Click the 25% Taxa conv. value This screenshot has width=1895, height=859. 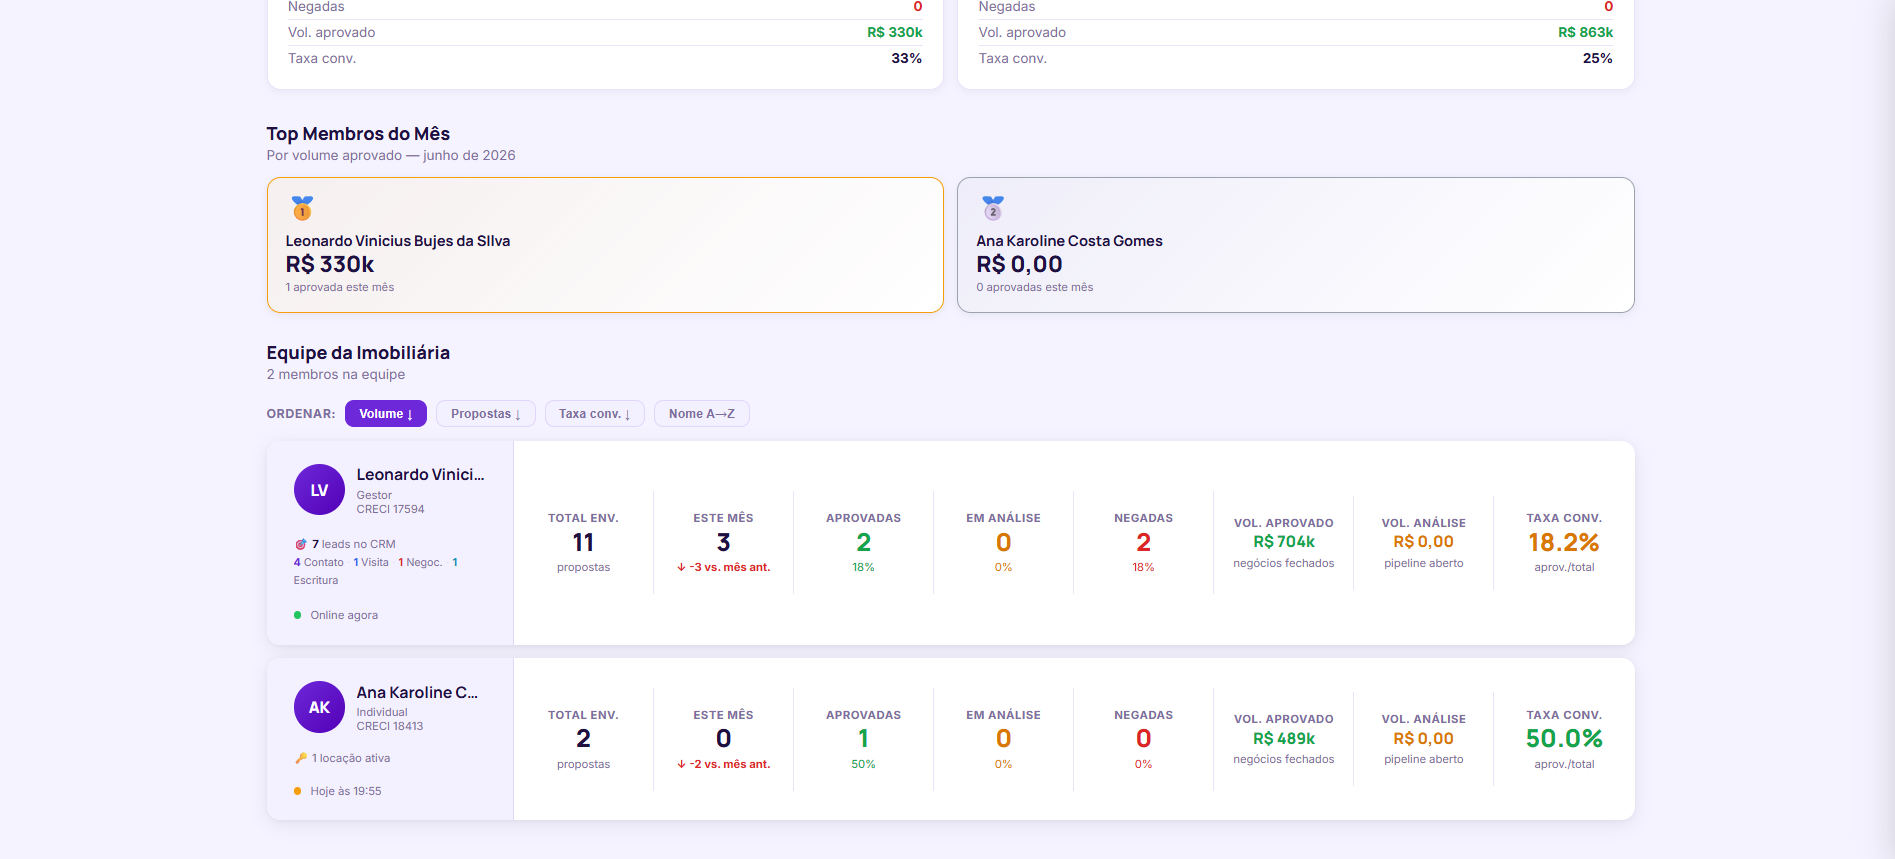coord(1597,58)
